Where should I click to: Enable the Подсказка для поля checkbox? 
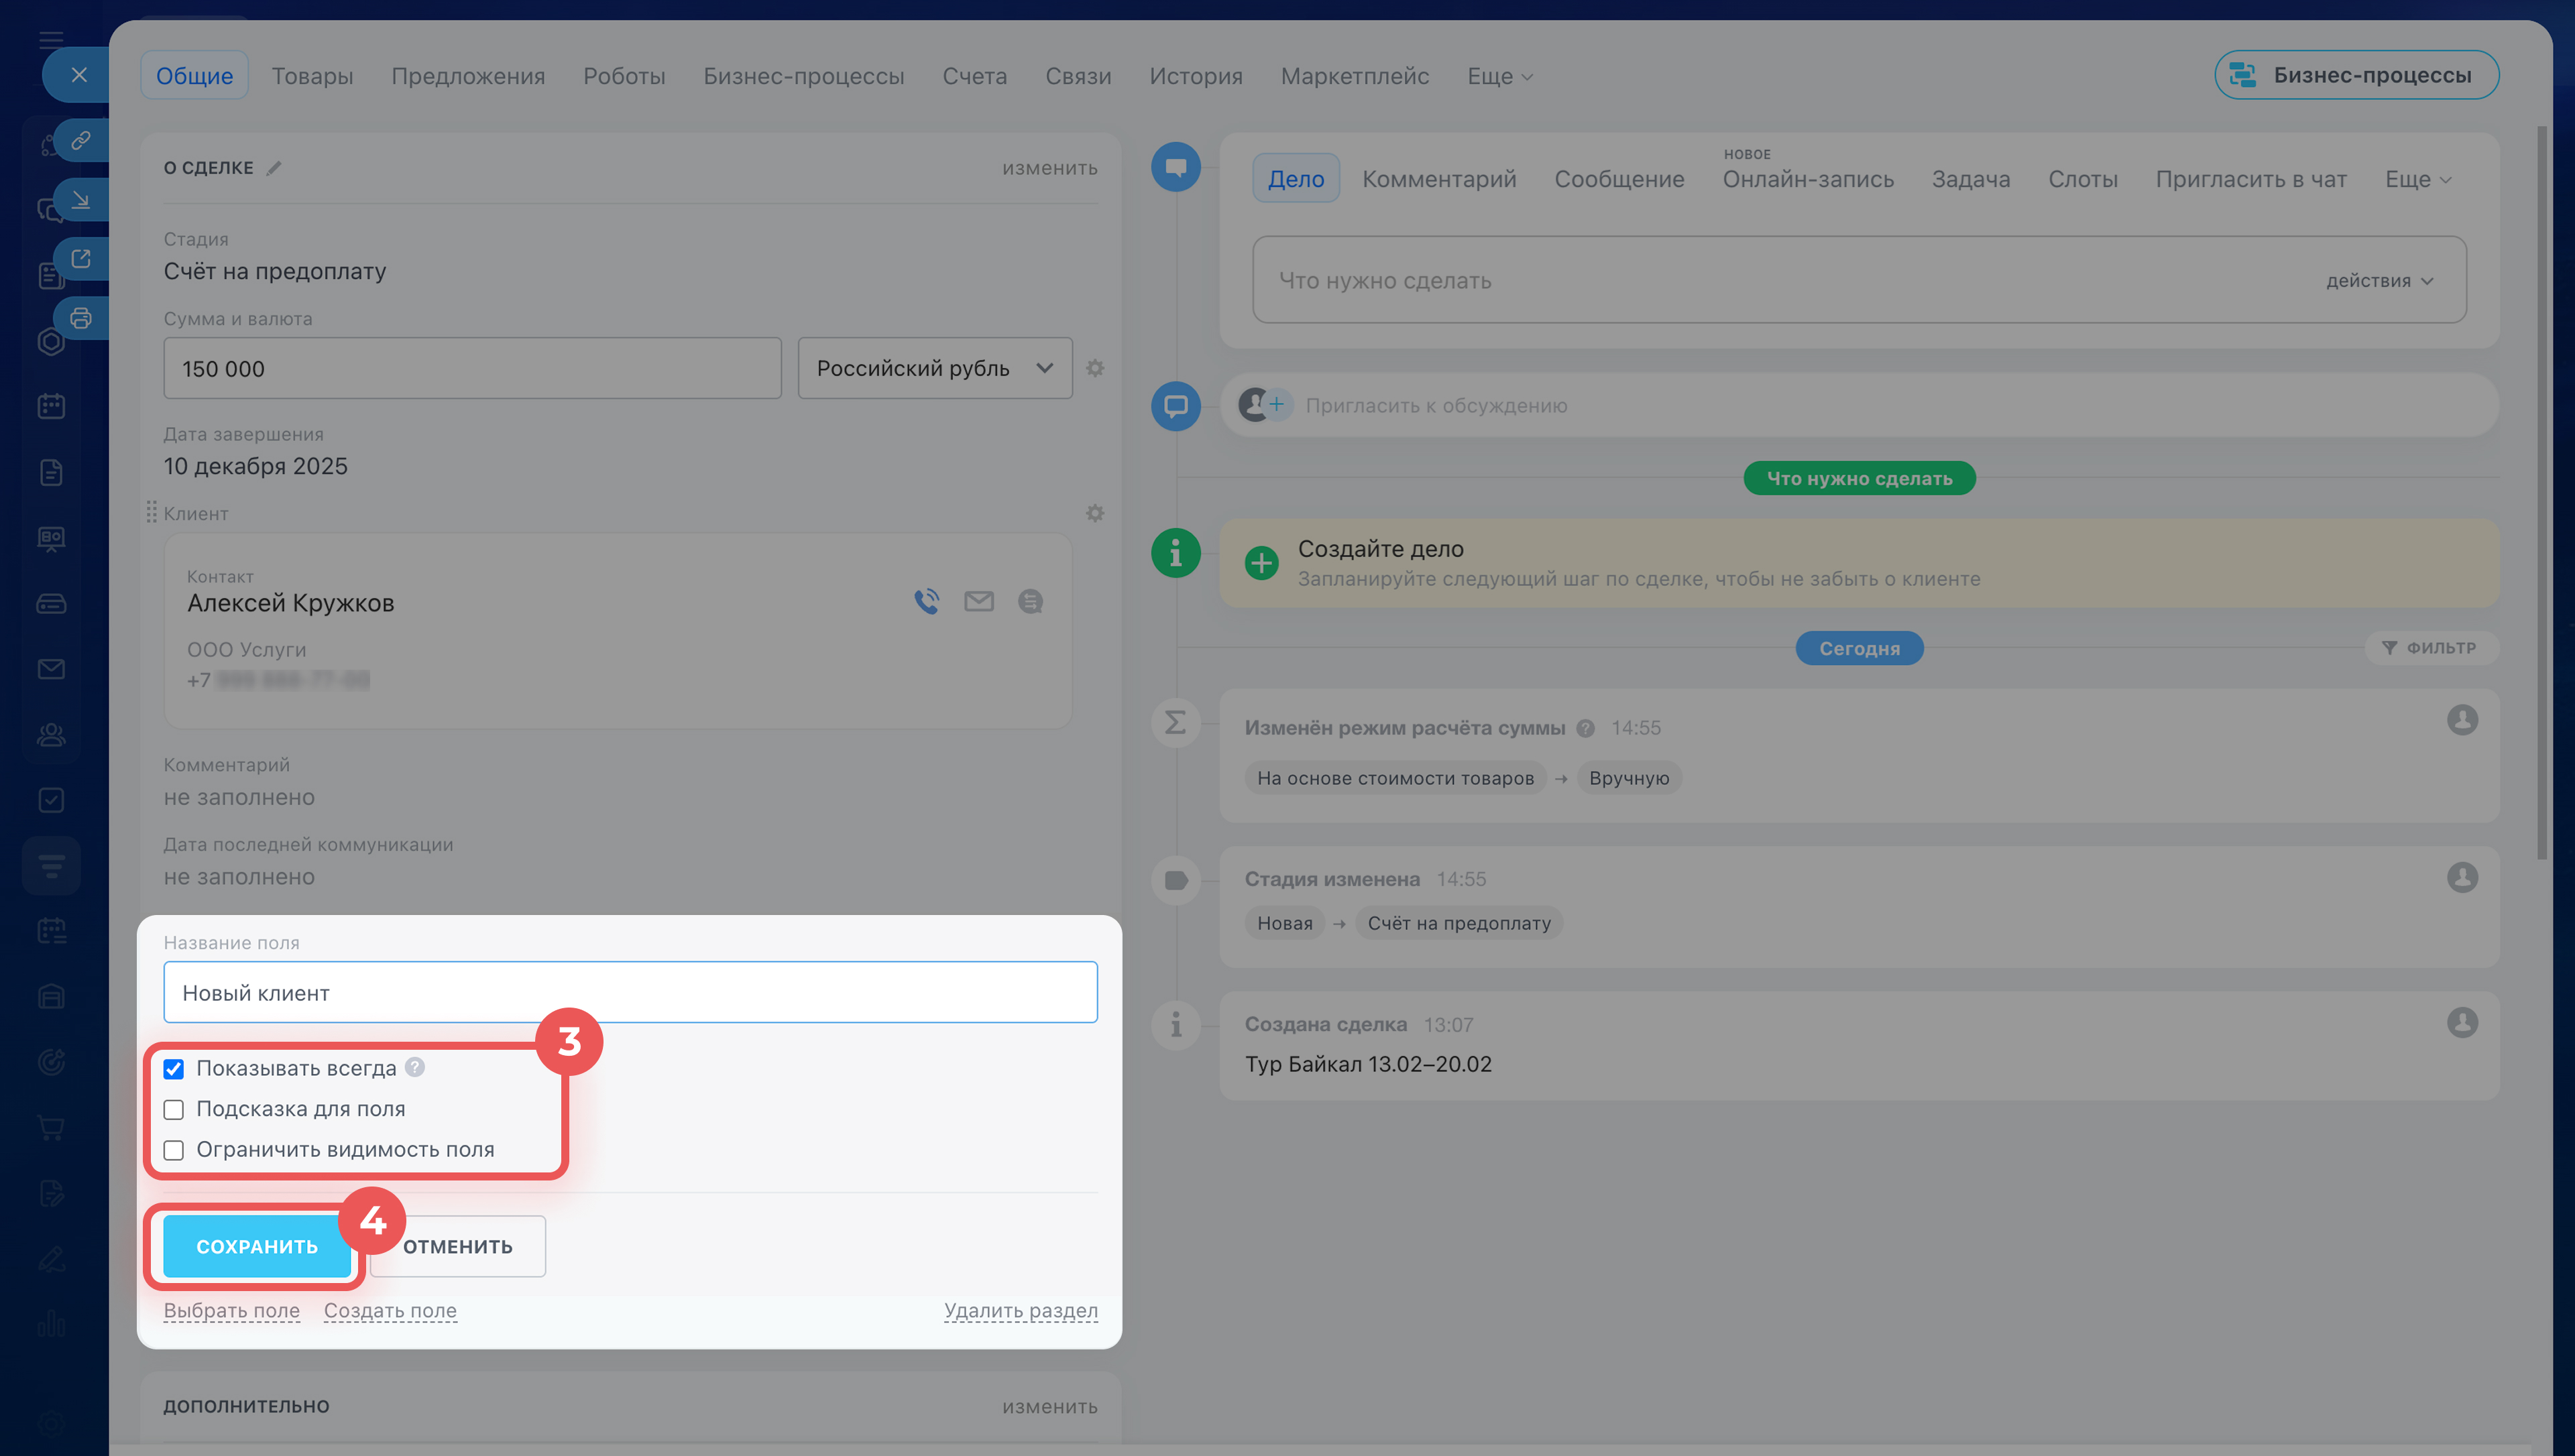pos(174,1110)
